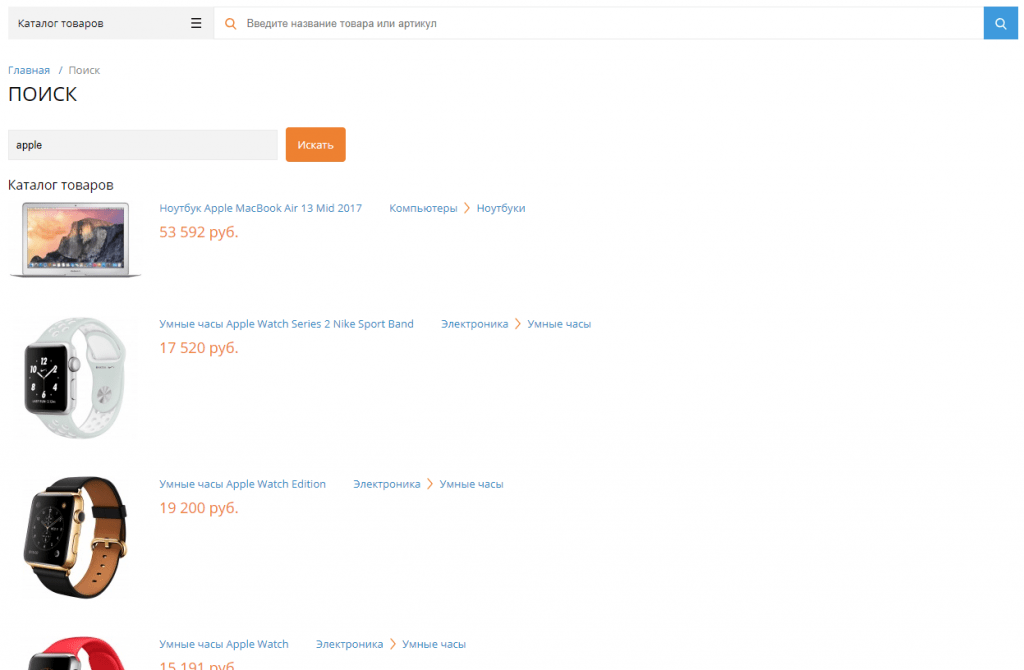Screen dimensions: 1024x670
Task: Click the MacBook Air product thumbnail
Action: tap(75, 240)
